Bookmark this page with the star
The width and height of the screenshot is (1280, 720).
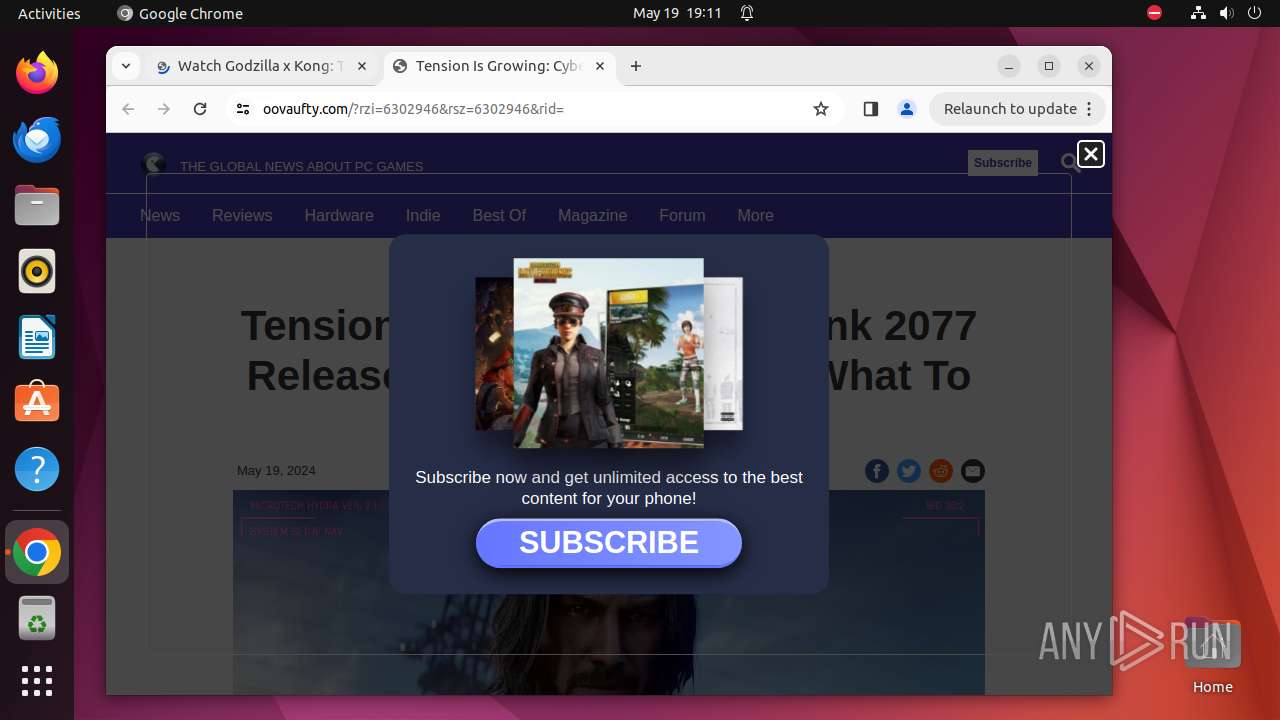coord(821,109)
